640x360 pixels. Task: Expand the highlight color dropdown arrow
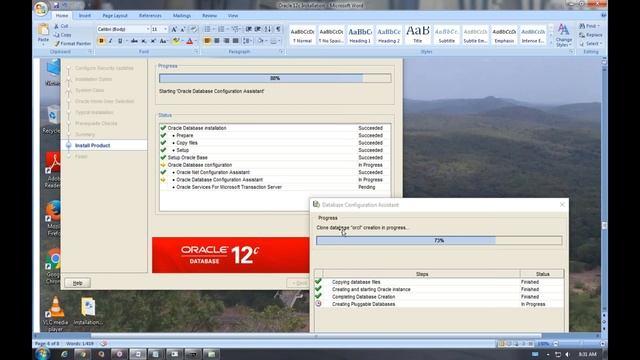pyautogui.click(x=182, y=41)
